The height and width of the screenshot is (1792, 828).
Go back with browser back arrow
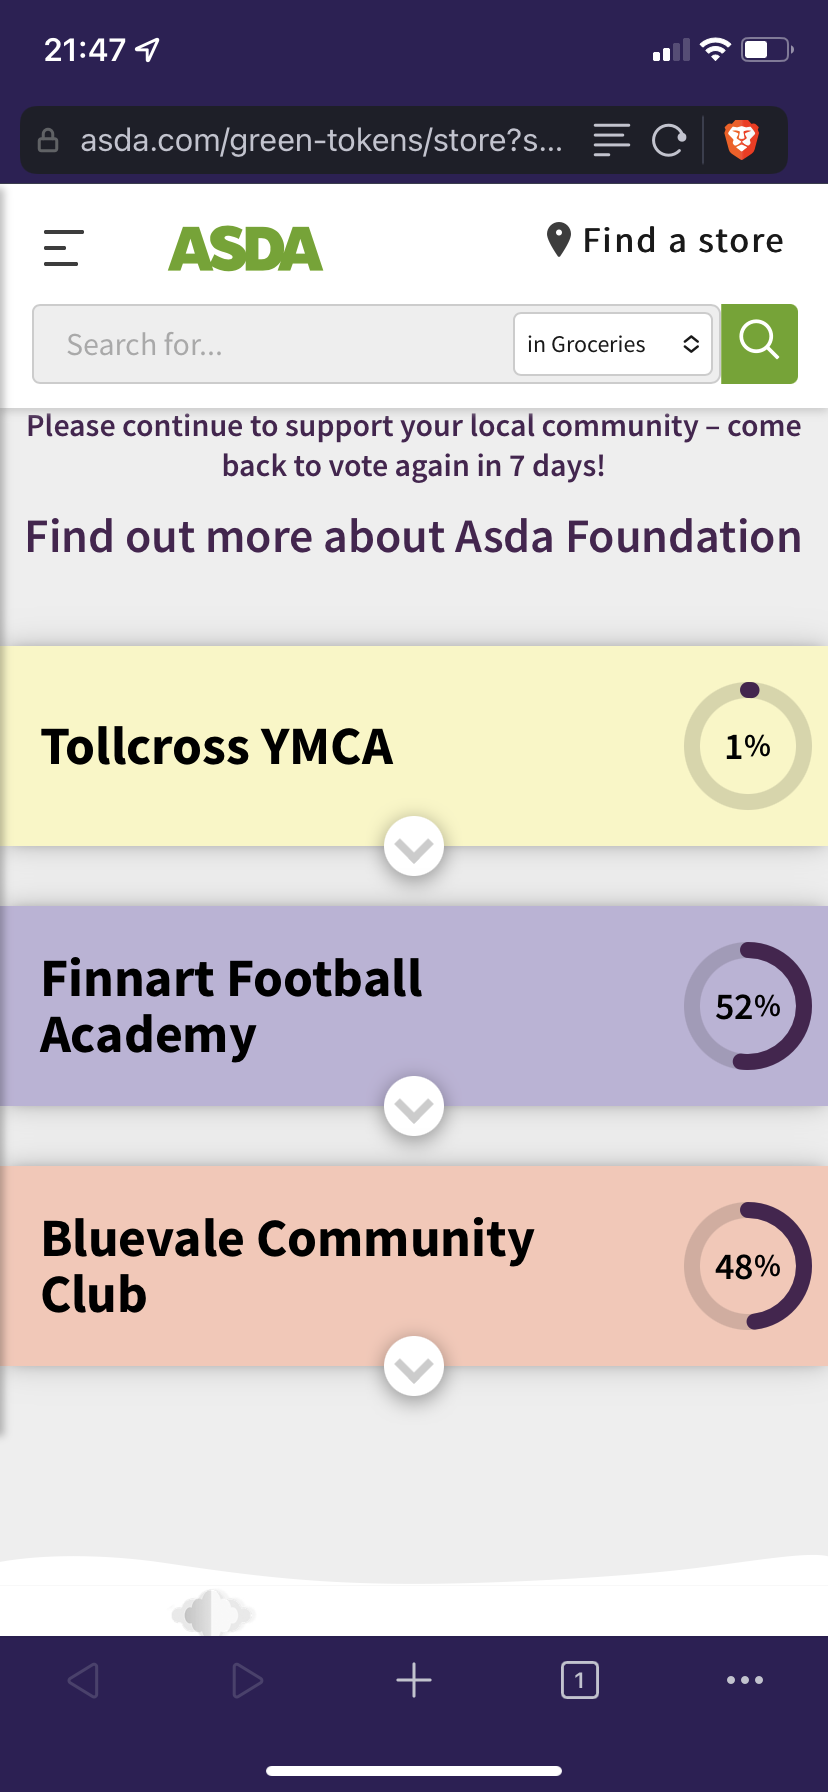pyautogui.click(x=83, y=1680)
